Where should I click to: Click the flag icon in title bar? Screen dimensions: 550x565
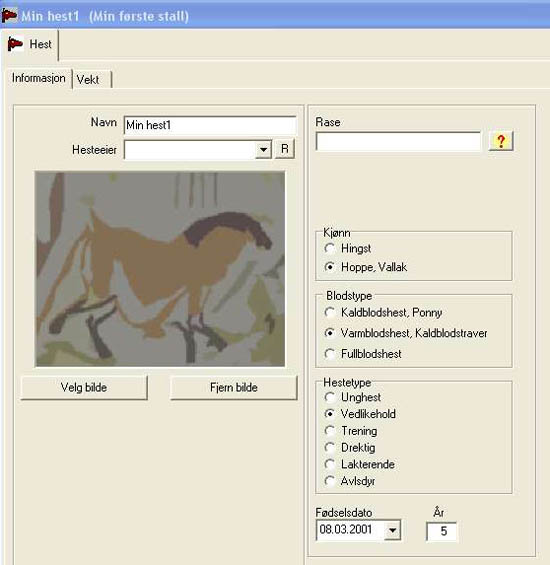[9, 15]
